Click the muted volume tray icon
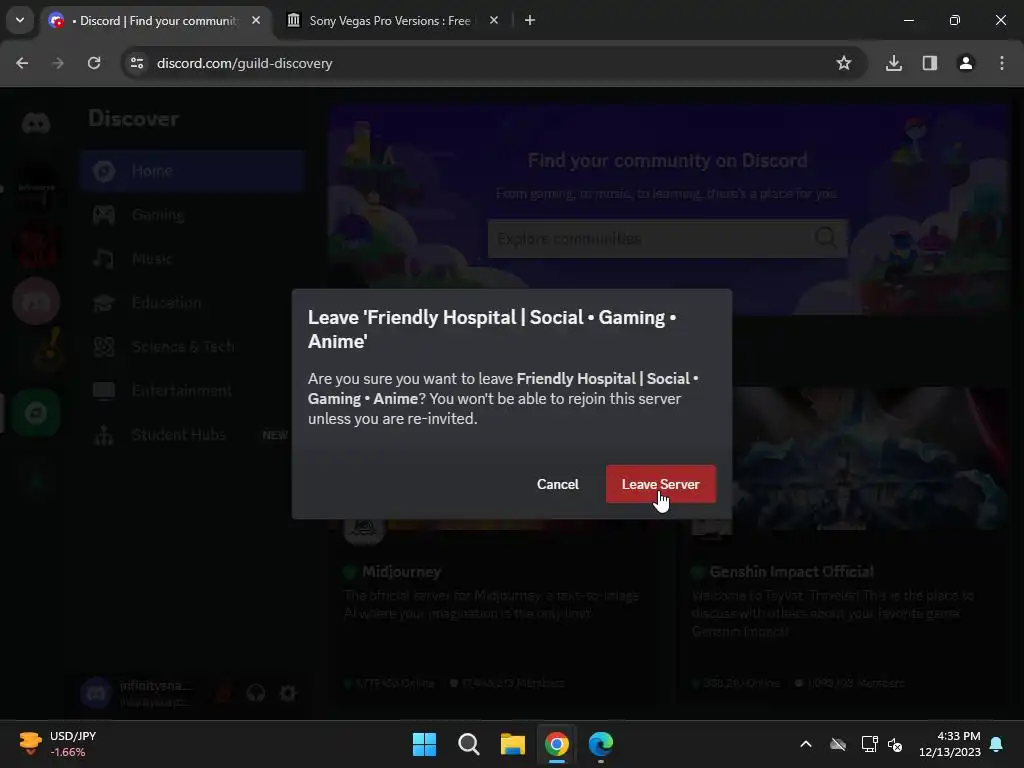Image resolution: width=1024 pixels, height=768 pixels. pyautogui.click(x=895, y=744)
